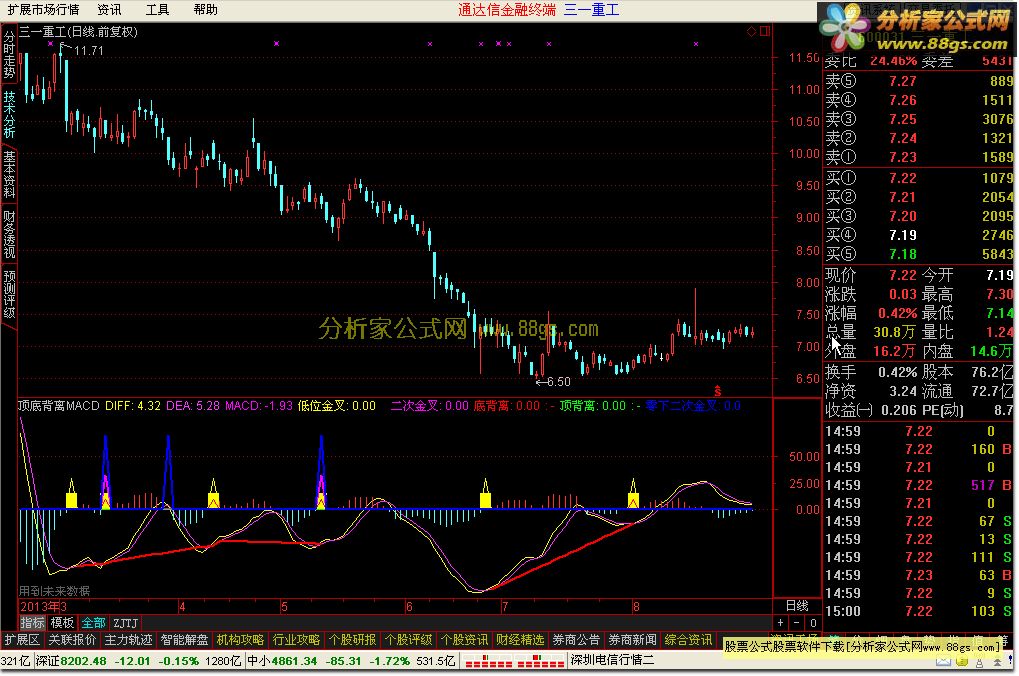The height and width of the screenshot is (676, 1019).
Task: Click the 11.71 high price label
Action: 89,51
